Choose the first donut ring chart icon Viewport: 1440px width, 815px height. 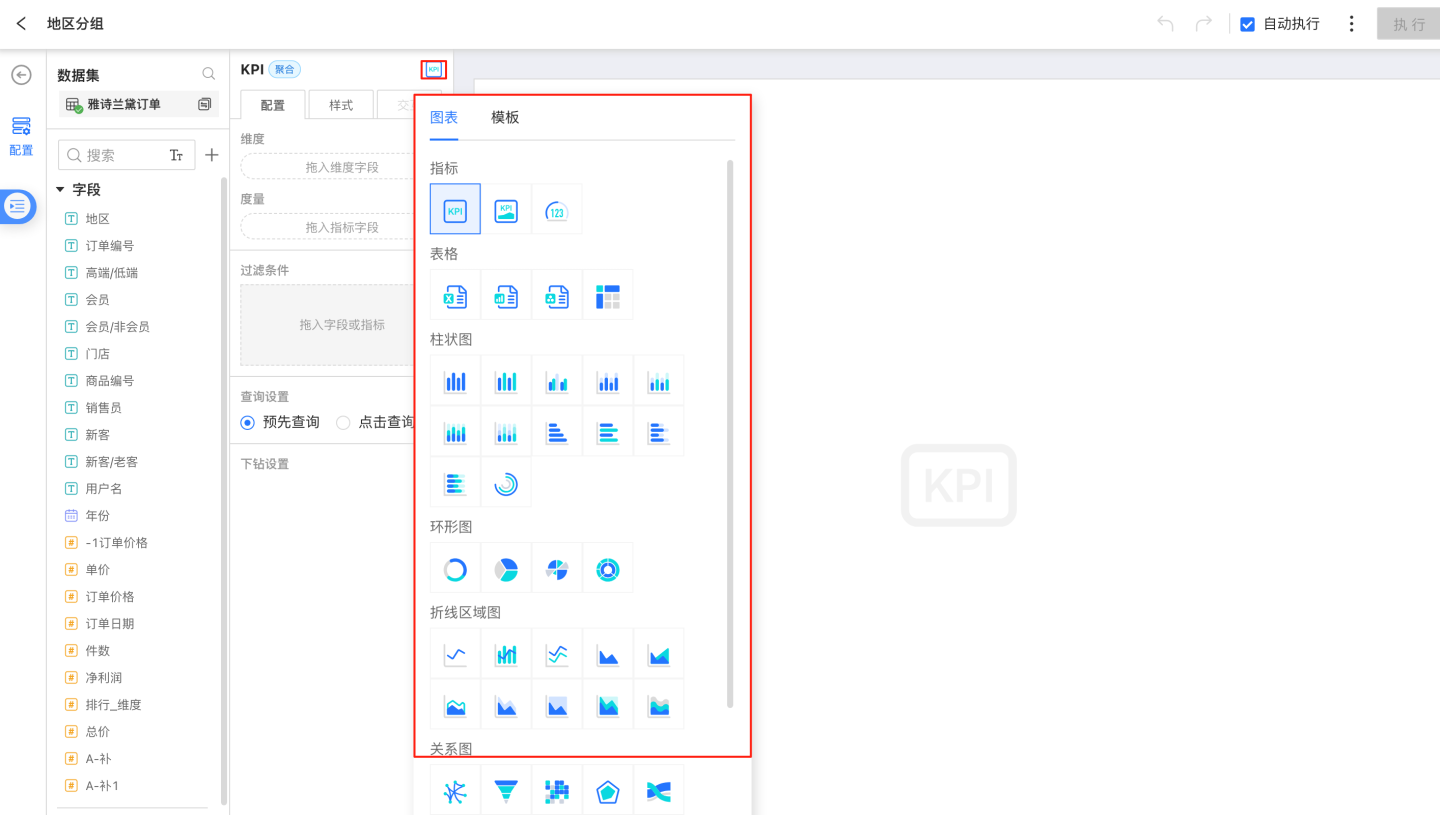pyautogui.click(x=455, y=569)
